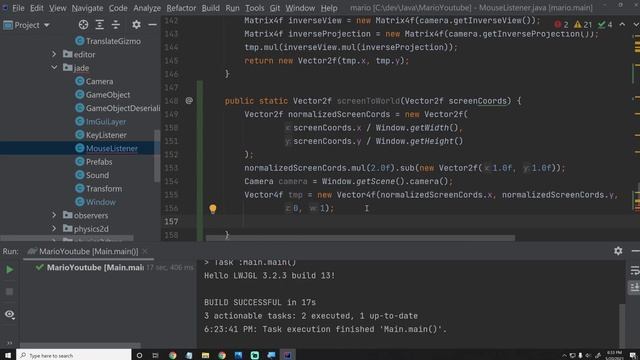This screenshot has width=640, height=360.
Task: Click the expand all icon in Project panel
Action: point(100,25)
